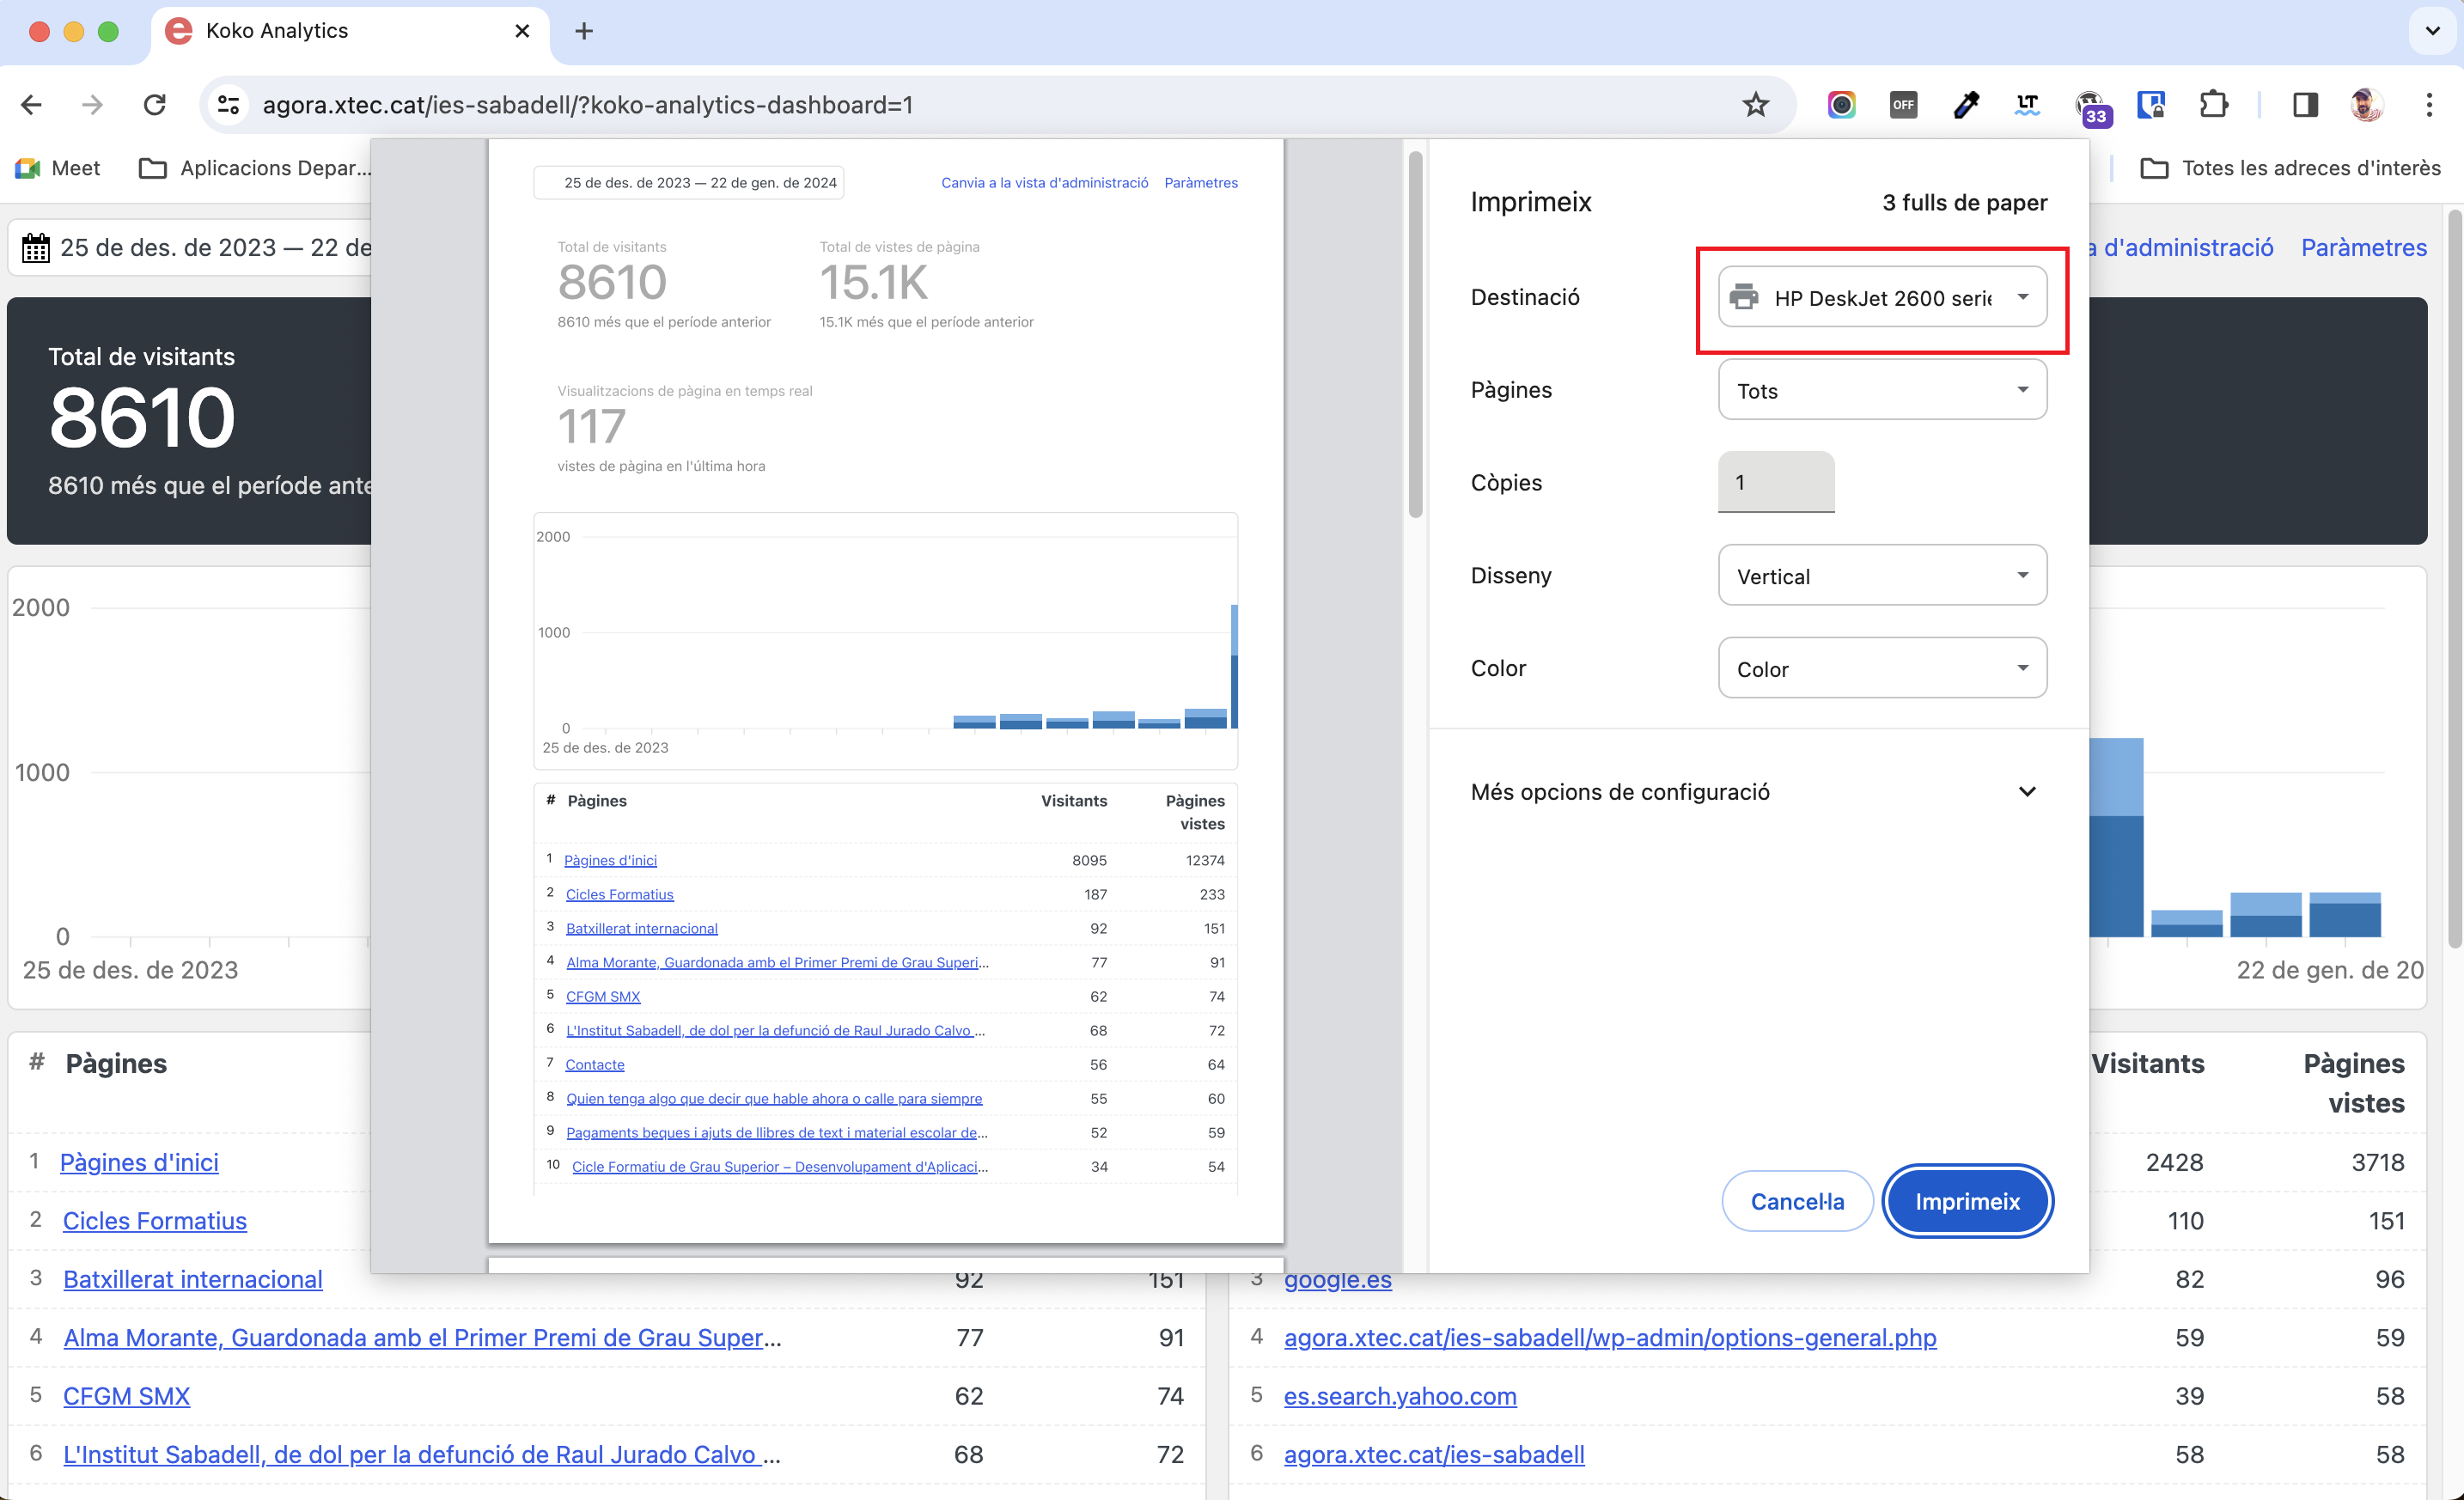Screen dimensions: 2464x1500
Task: Click the print preview vertical scrollbar
Action: [x=1415, y=335]
